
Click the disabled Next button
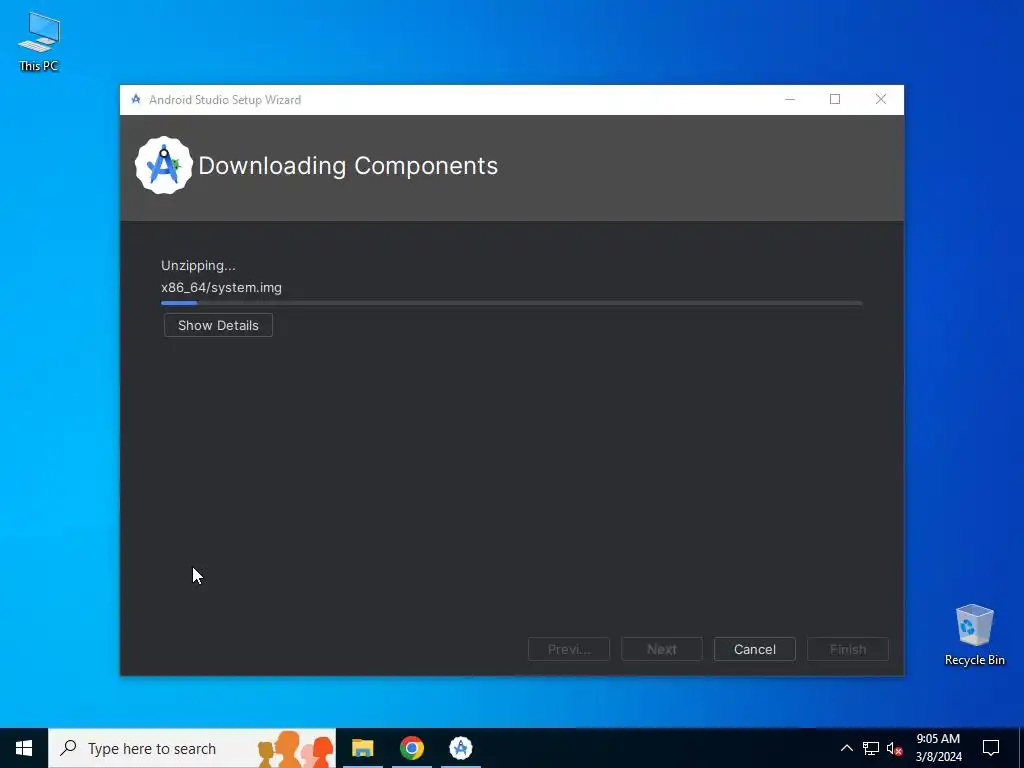(662, 649)
